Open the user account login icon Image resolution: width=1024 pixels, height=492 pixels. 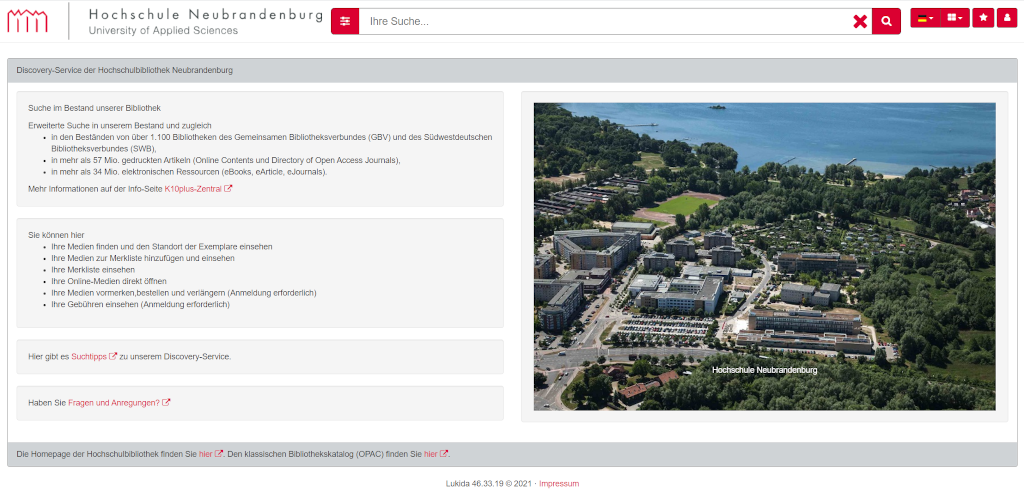pyautogui.click(x=1006, y=18)
